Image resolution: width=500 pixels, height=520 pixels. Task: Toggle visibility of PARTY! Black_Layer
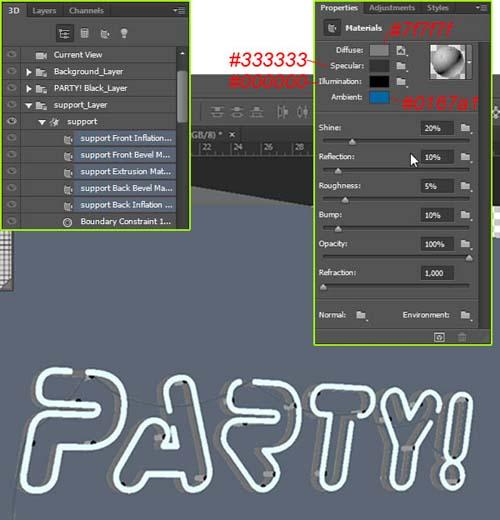point(12,88)
